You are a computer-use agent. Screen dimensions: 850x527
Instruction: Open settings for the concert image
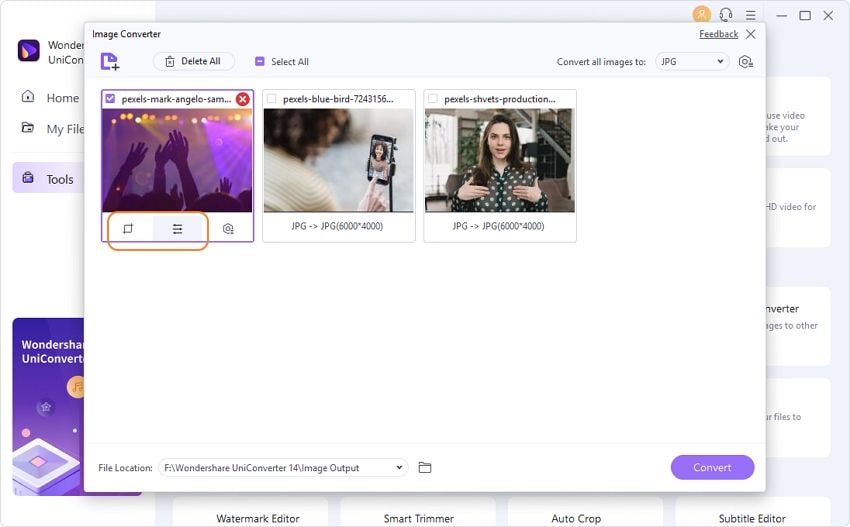click(228, 229)
